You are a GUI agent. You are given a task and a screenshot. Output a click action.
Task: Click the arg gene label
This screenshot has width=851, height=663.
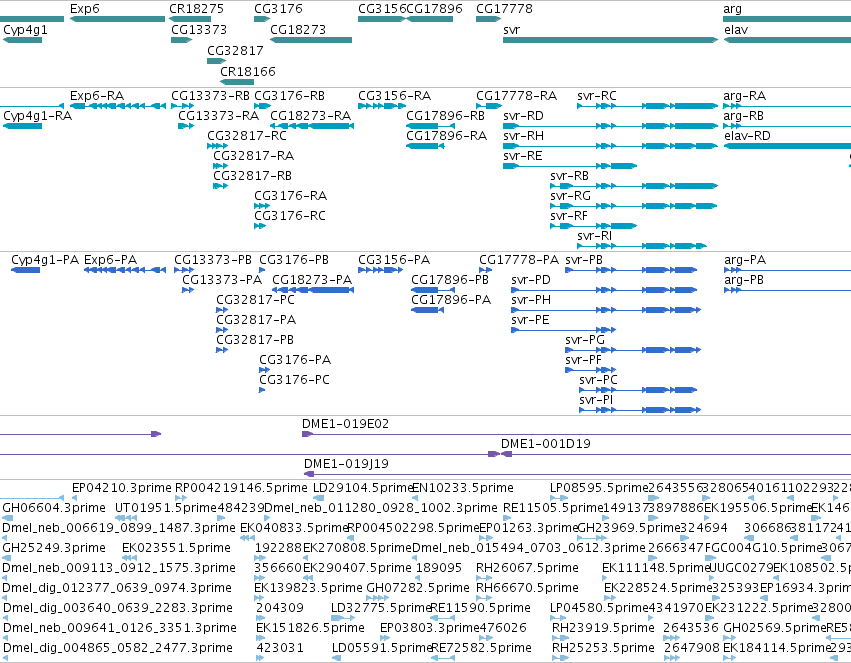click(x=732, y=9)
